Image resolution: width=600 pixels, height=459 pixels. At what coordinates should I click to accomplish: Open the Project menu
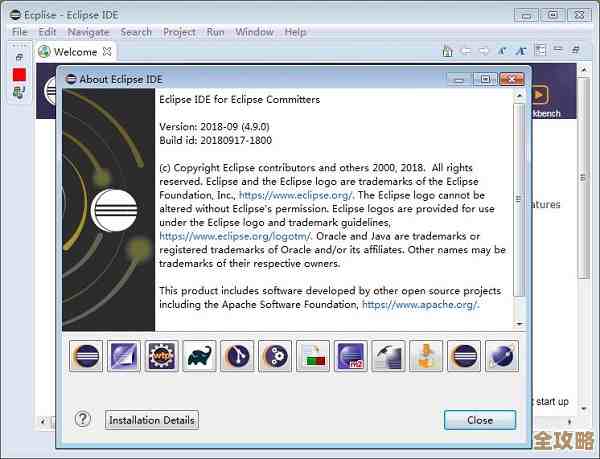point(179,32)
